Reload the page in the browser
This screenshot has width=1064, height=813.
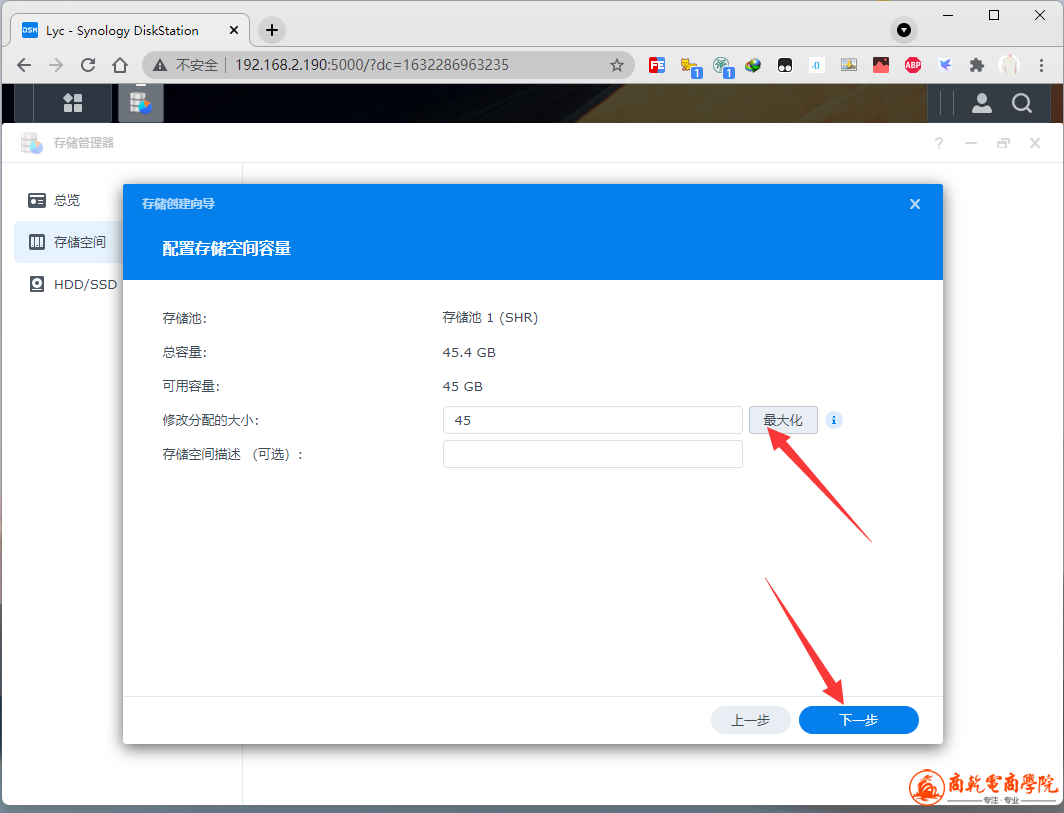pyautogui.click(x=88, y=65)
